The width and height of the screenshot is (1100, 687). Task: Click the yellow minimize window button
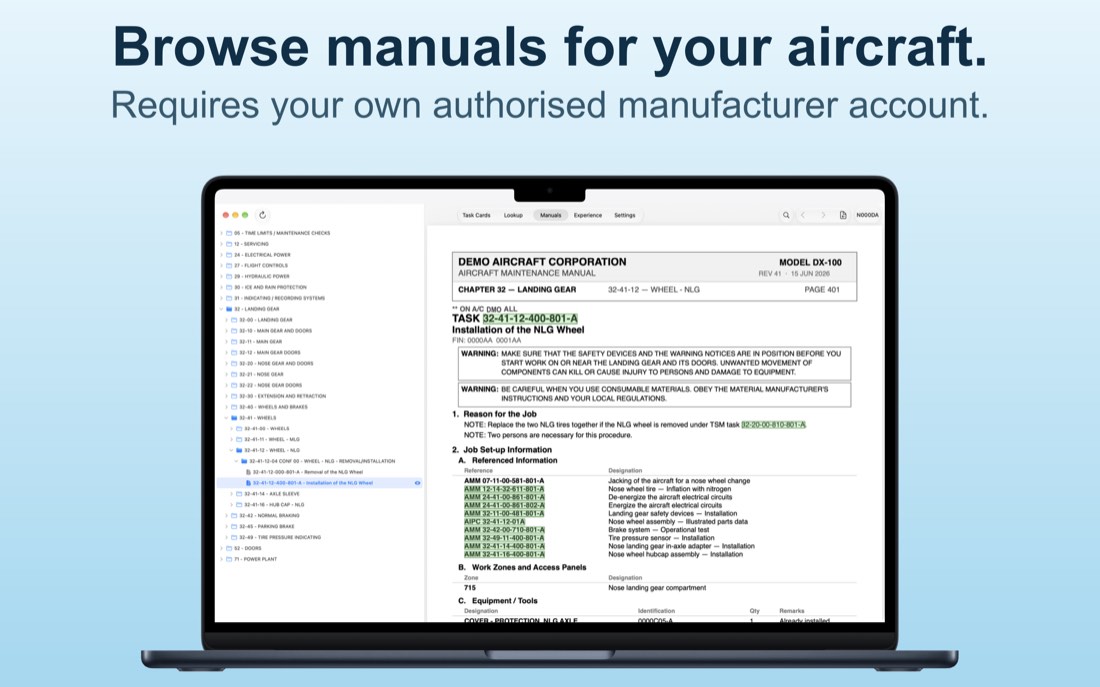236,215
